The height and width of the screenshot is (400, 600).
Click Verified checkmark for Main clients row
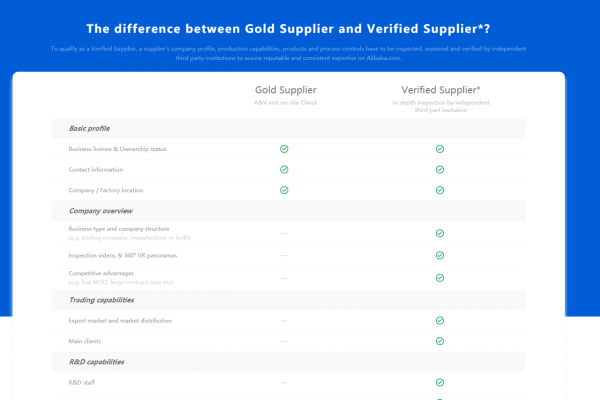point(440,341)
